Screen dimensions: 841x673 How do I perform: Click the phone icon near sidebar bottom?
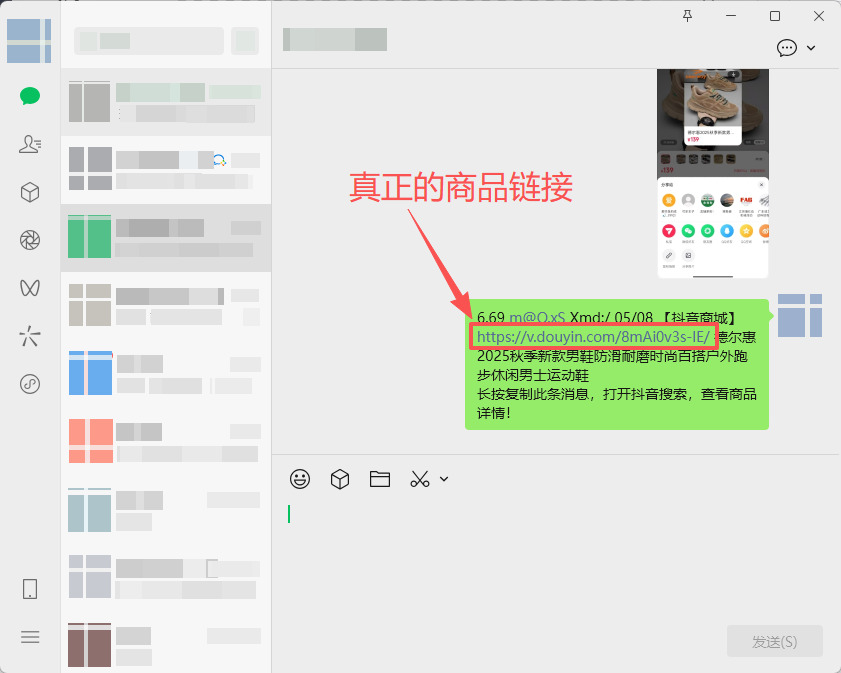tap(30, 589)
